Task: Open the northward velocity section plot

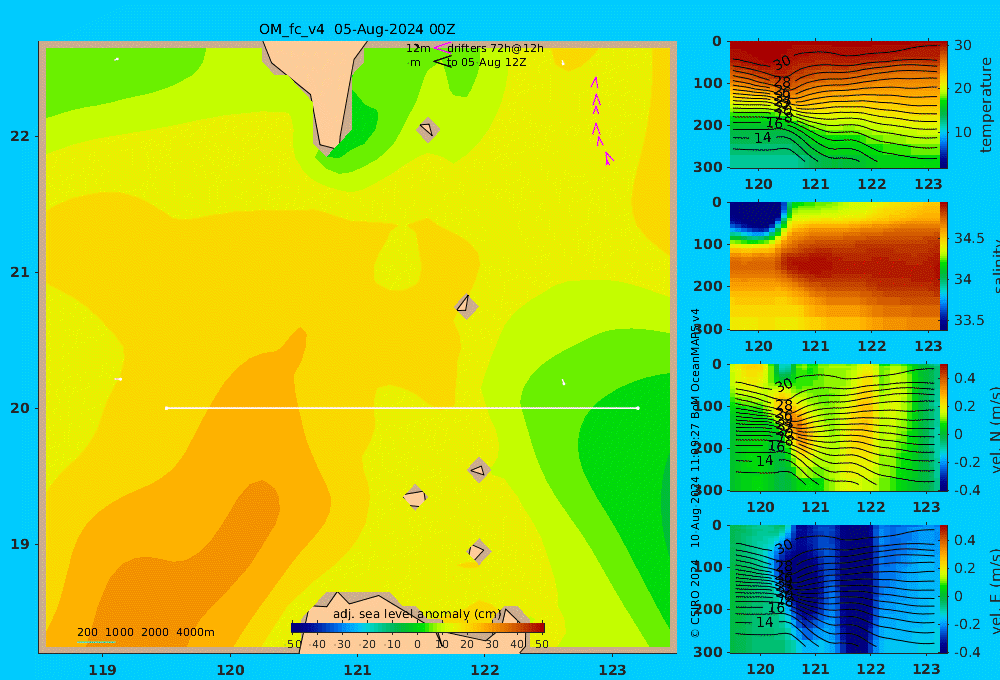Action: tap(834, 427)
